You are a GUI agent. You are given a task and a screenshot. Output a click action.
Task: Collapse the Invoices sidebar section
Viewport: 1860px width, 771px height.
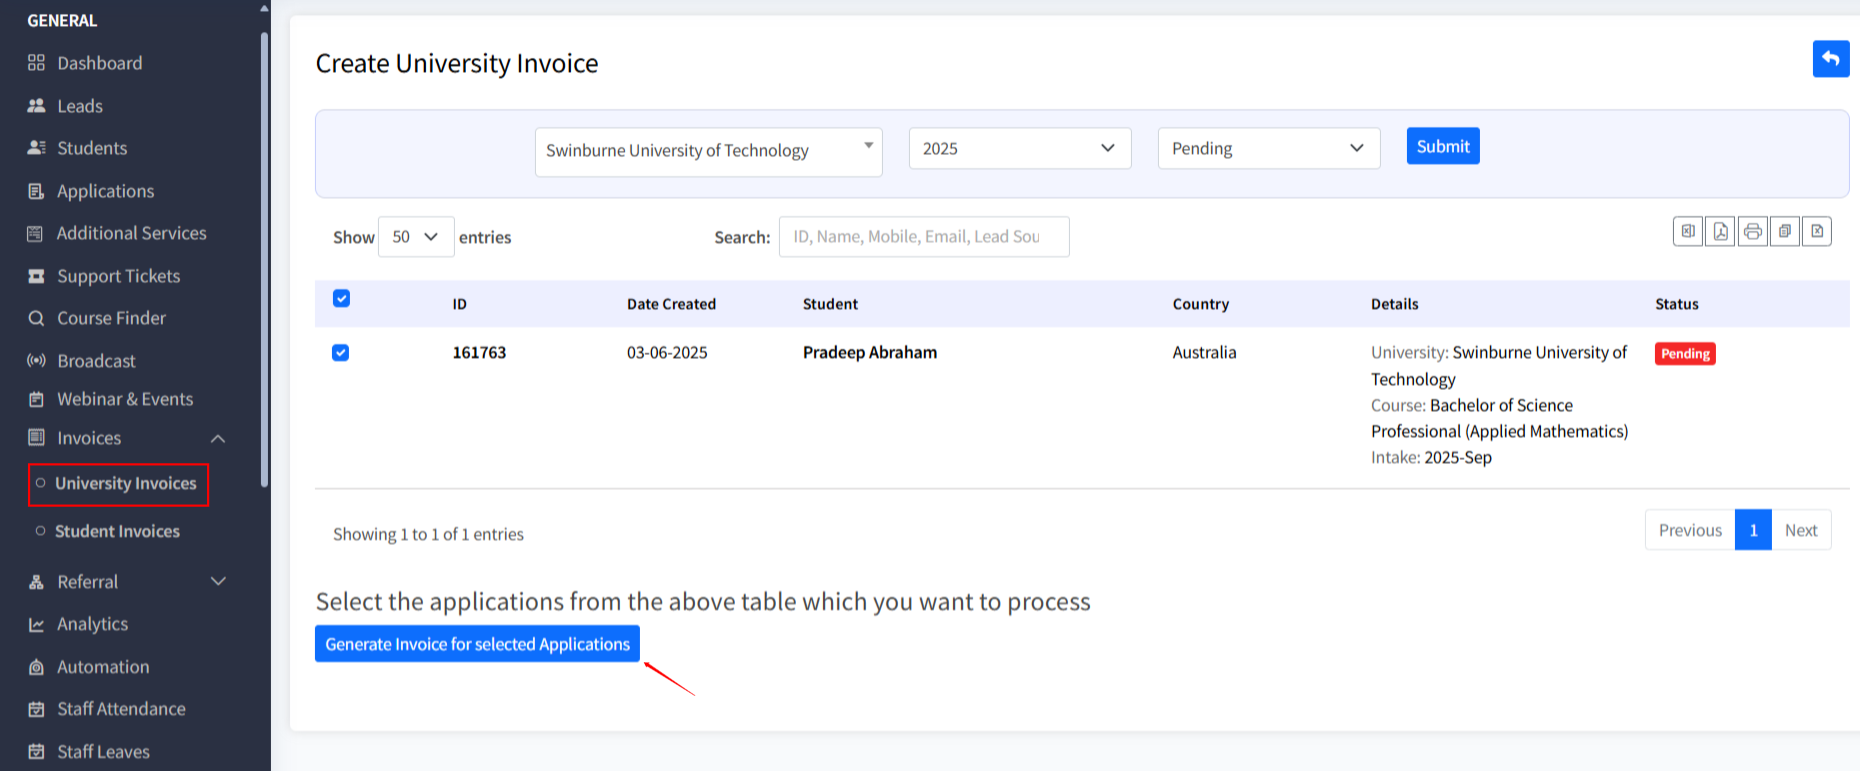(x=218, y=439)
